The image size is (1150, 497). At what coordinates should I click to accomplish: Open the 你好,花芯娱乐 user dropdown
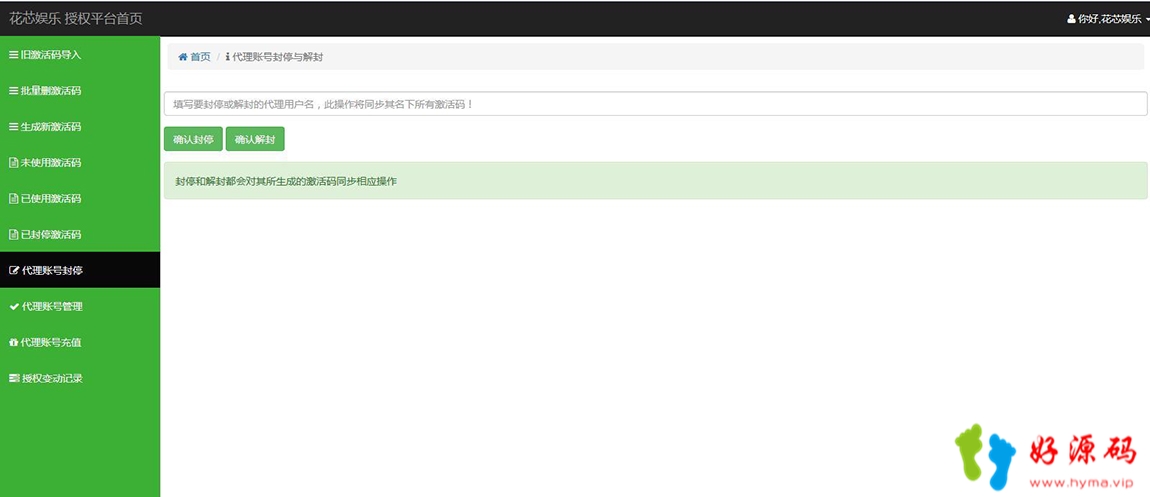1108,19
